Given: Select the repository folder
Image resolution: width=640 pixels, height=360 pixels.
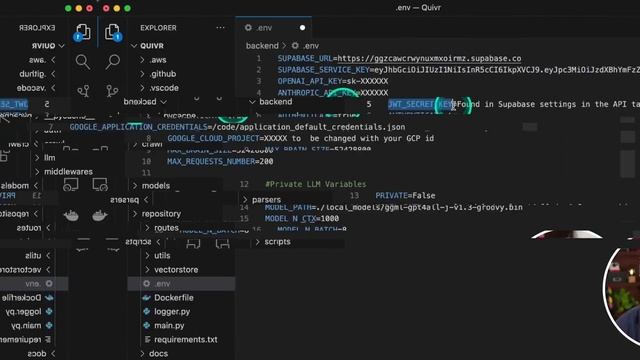Looking at the screenshot, I should (161, 214).
